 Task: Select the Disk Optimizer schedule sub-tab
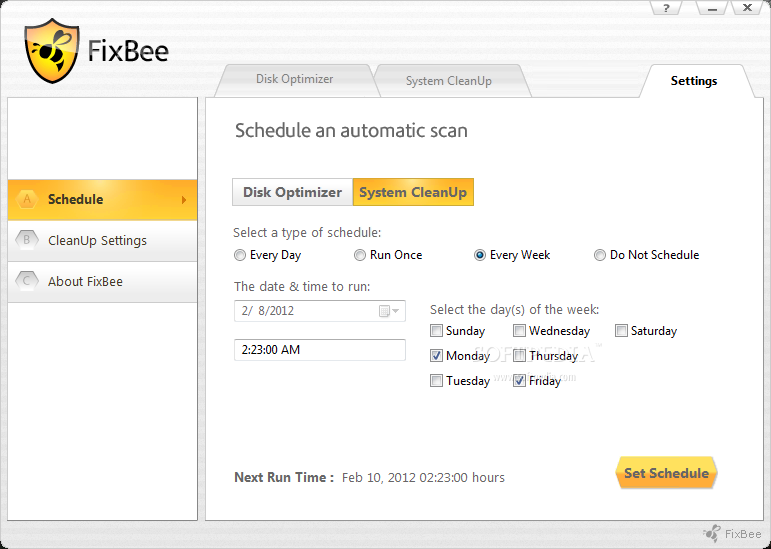[x=293, y=192]
